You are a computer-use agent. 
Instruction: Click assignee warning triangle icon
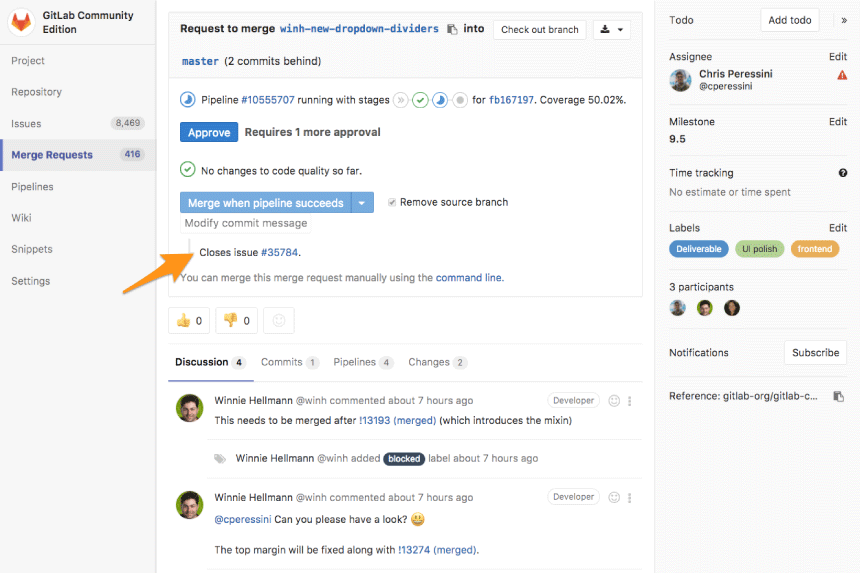[842, 75]
